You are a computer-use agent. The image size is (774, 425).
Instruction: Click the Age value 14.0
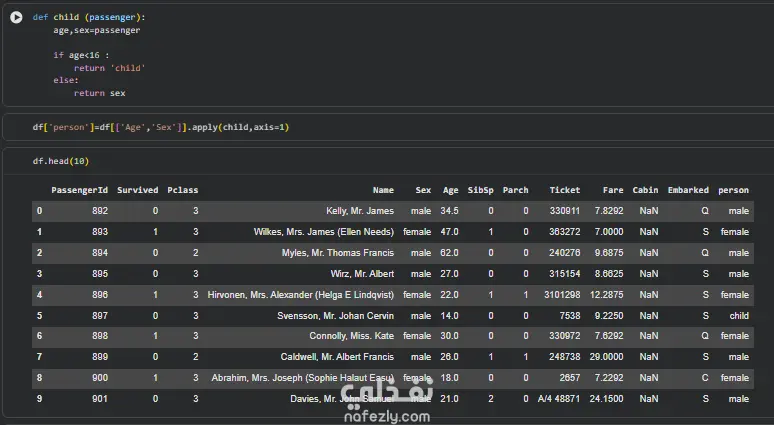coord(449,316)
